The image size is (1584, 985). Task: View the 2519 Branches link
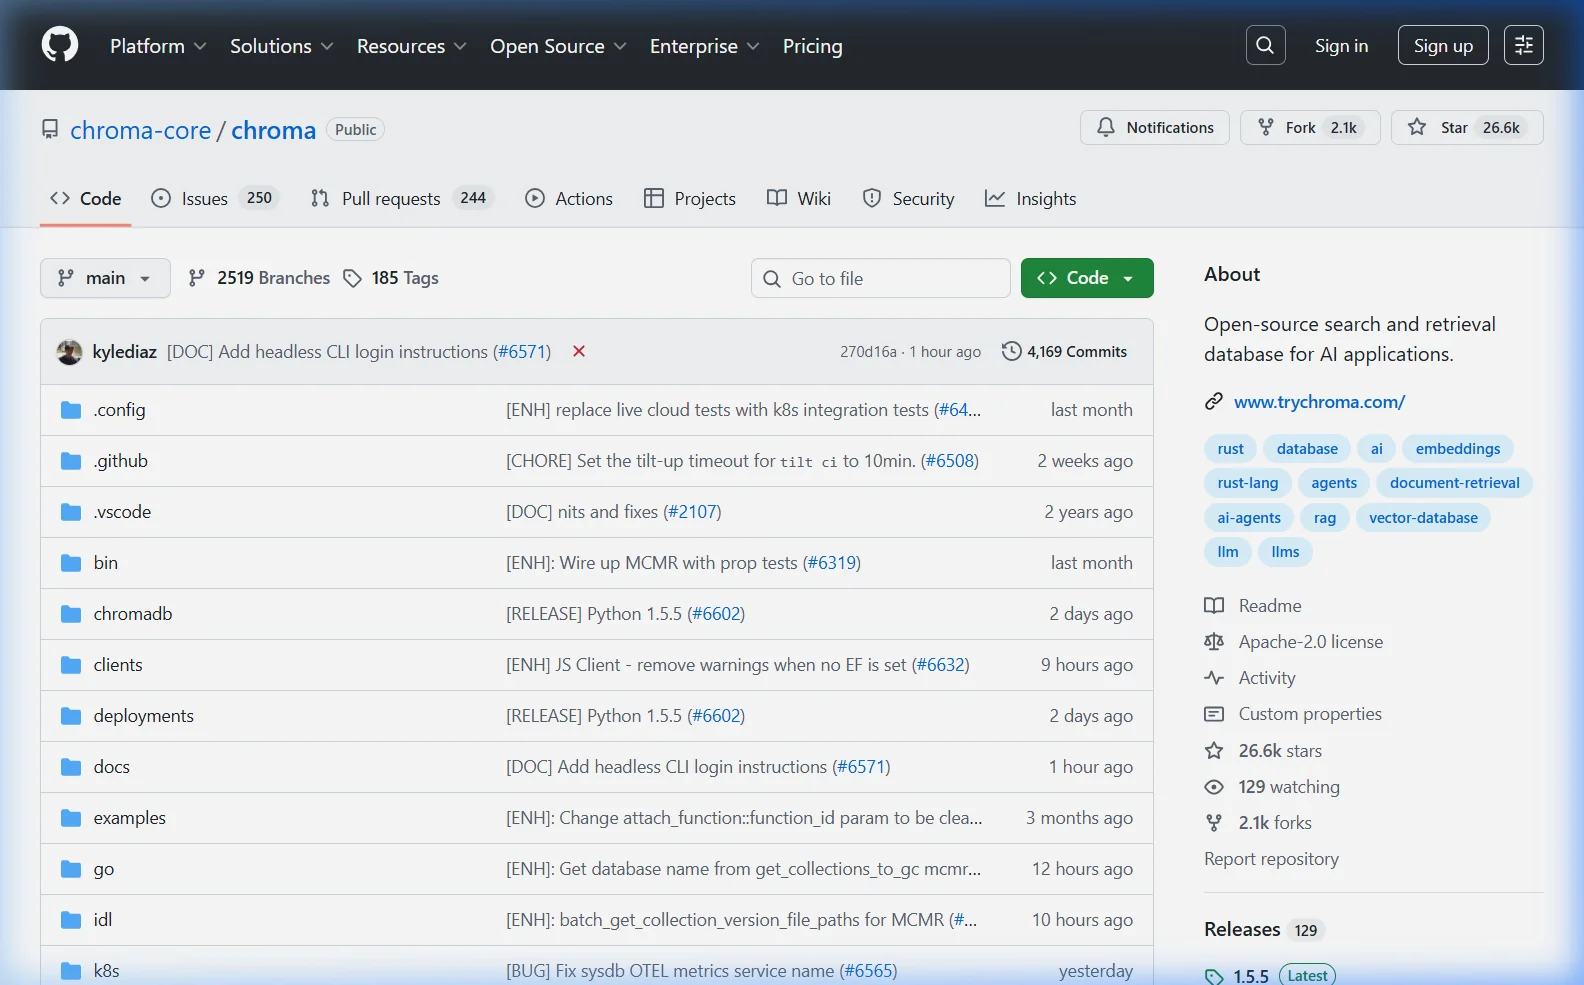pos(259,278)
